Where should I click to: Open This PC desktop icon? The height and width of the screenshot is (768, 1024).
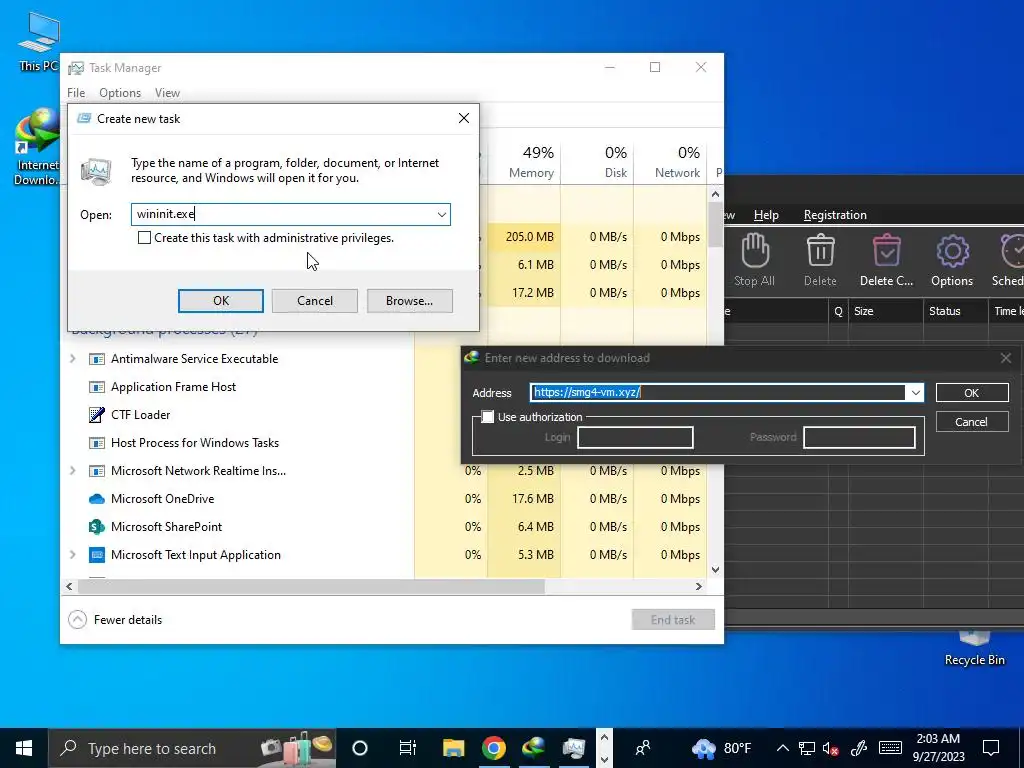39,40
